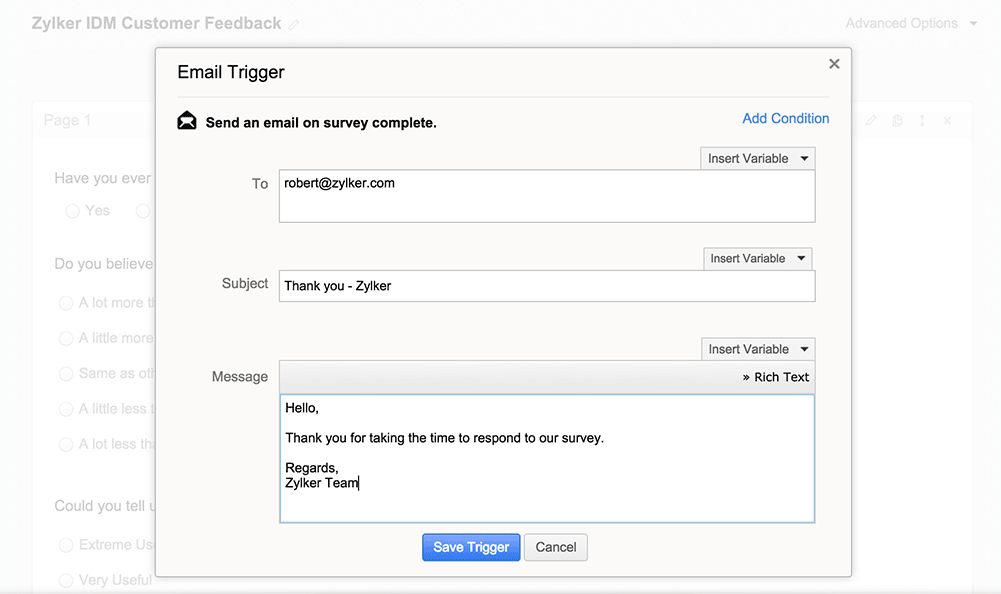Screen dimensions: 1001x594
Task: Open Insert Variable dropdown above To field
Action: tap(758, 158)
